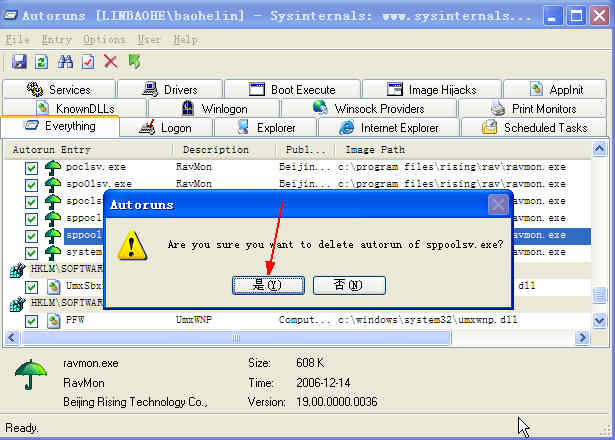Click the horizontal scrollbar thumb

pos(236,338)
